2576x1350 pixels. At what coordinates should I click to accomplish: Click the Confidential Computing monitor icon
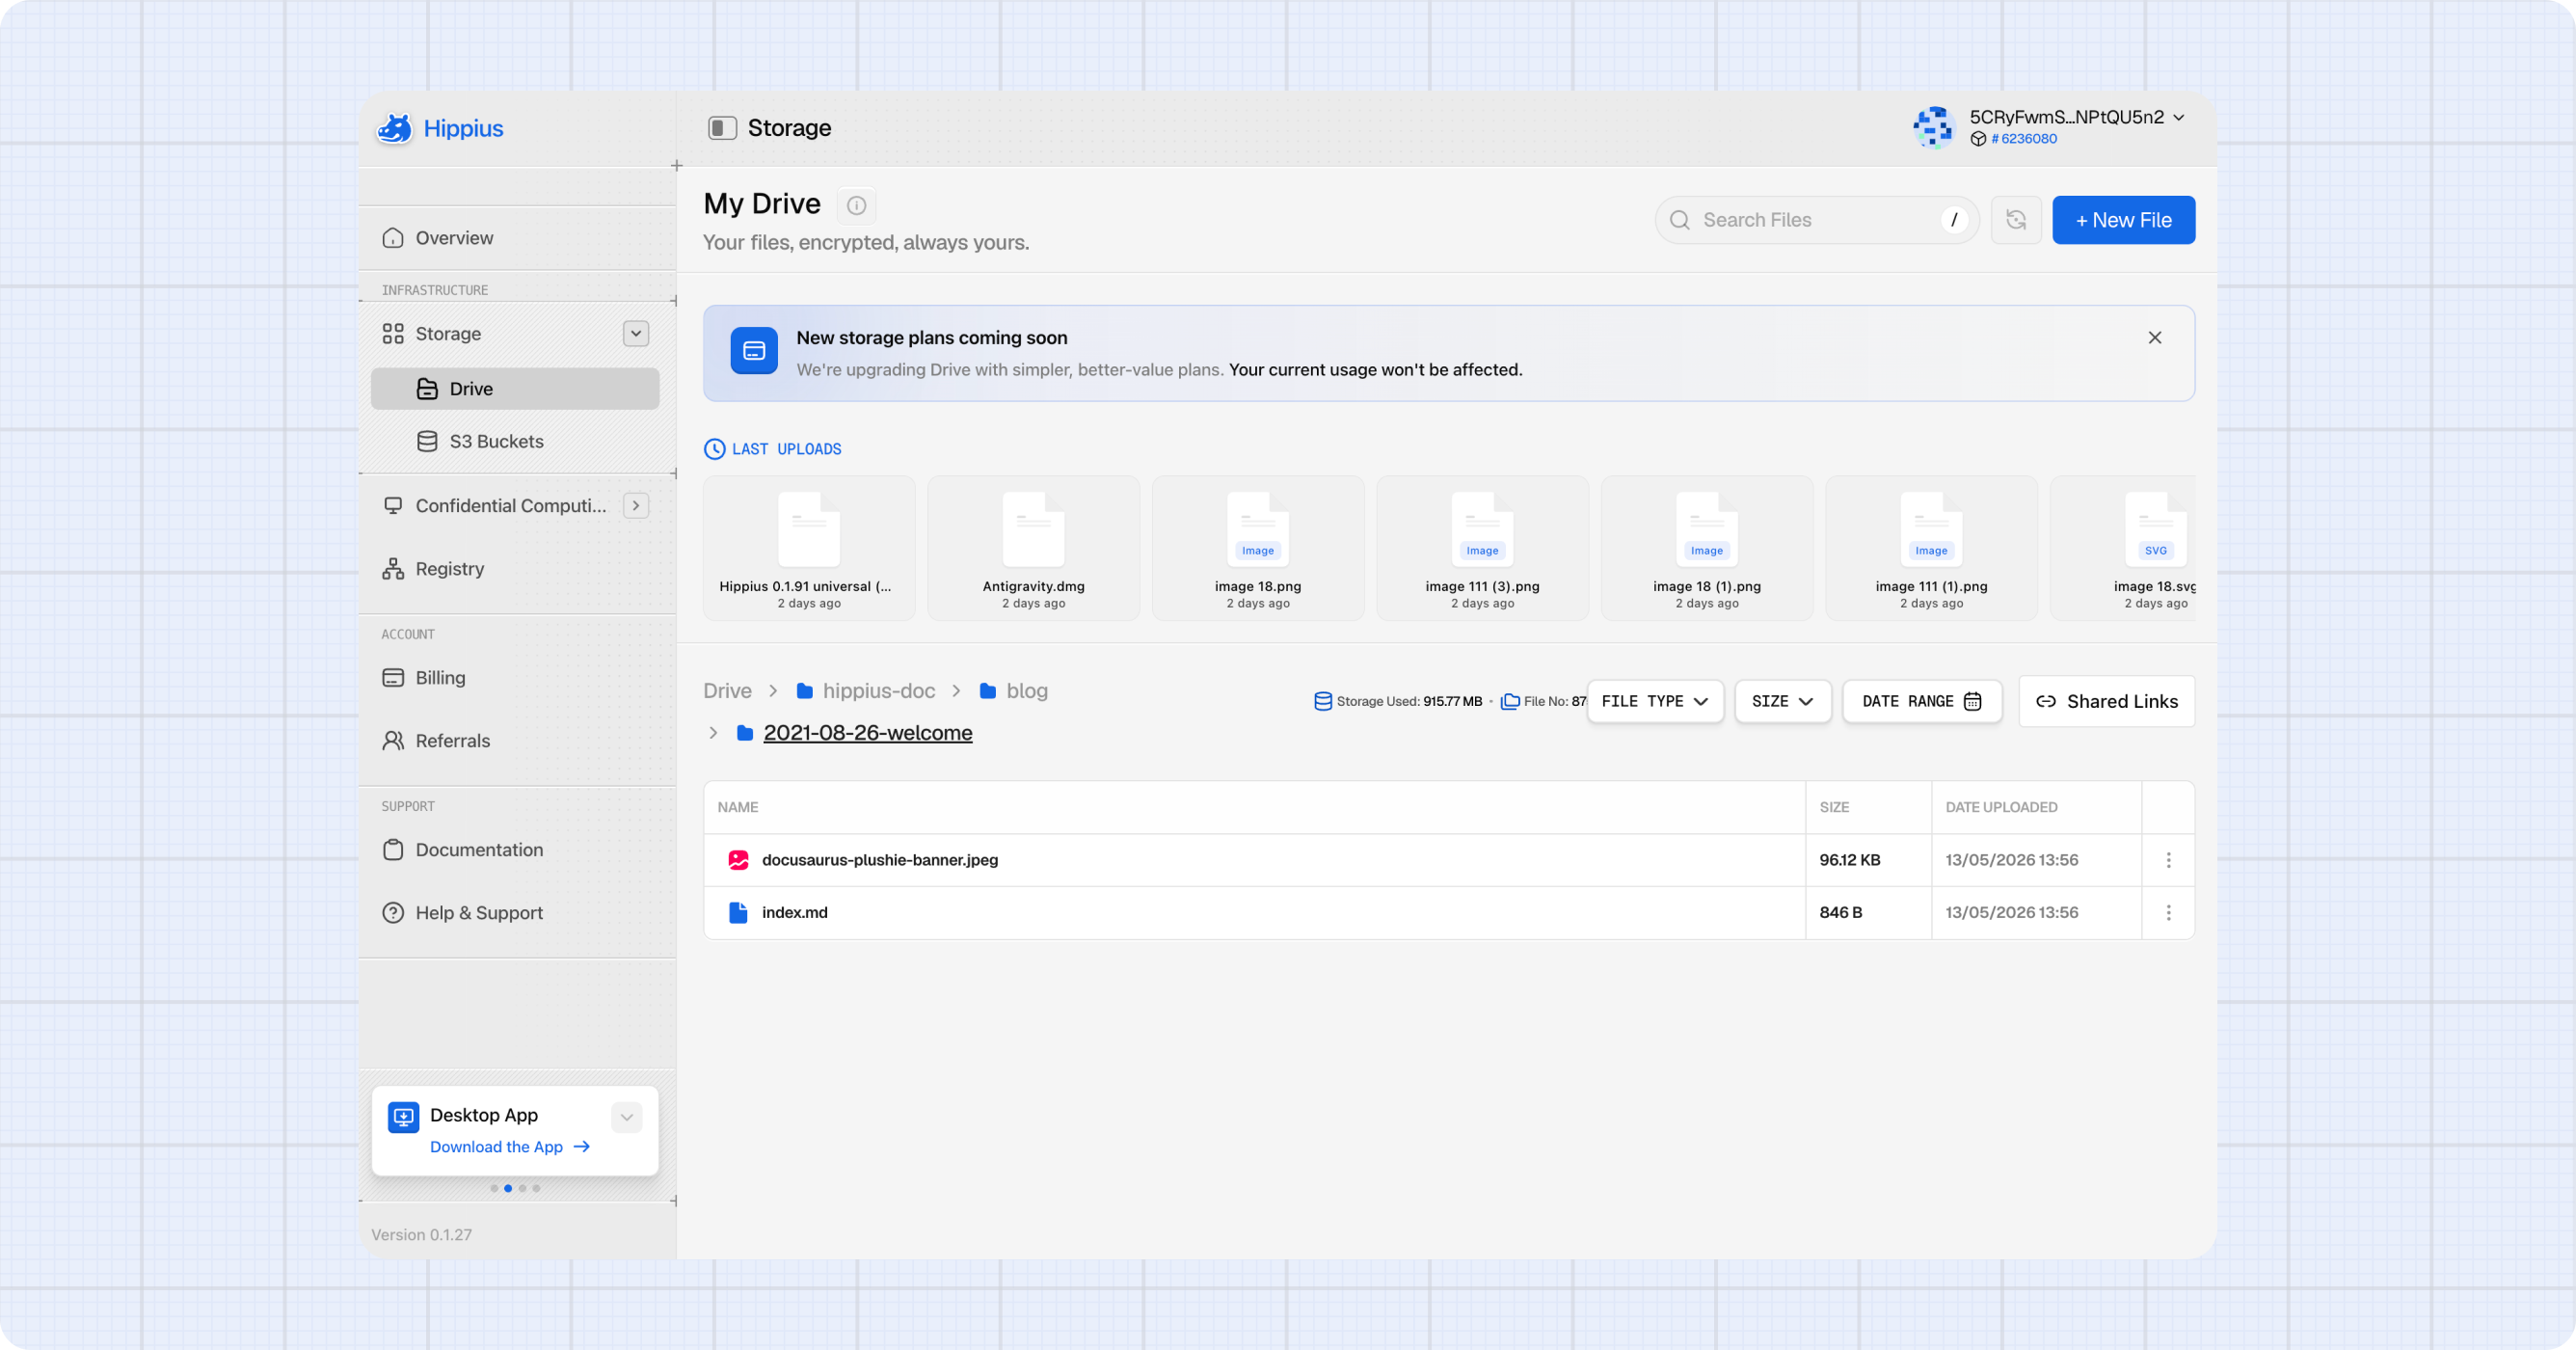pos(393,506)
